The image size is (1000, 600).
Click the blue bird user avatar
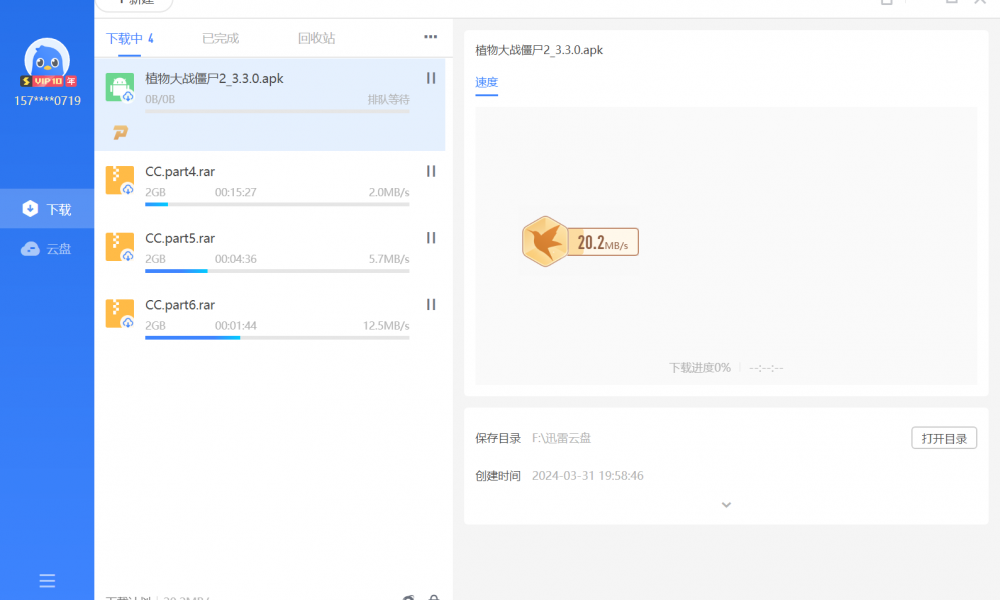click(x=47, y=61)
